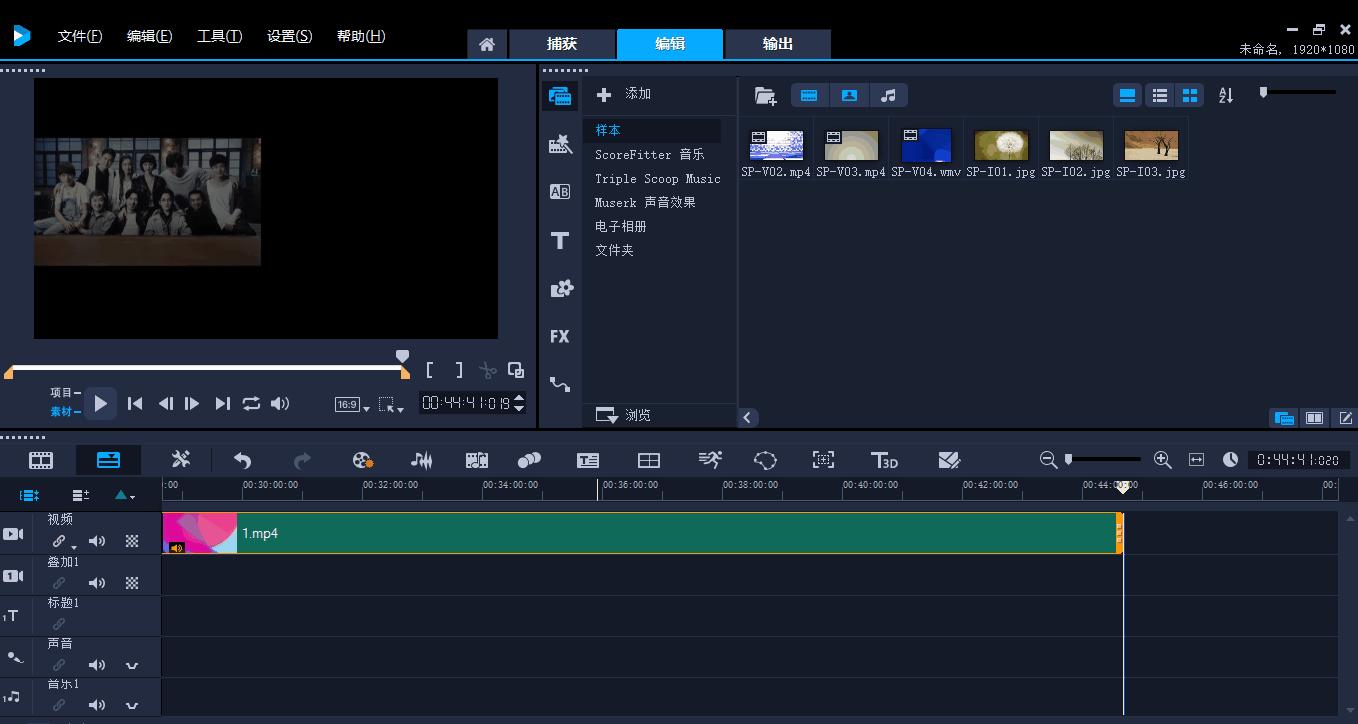
Task: Open the 设置(S) menu
Action: tap(290, 35)
